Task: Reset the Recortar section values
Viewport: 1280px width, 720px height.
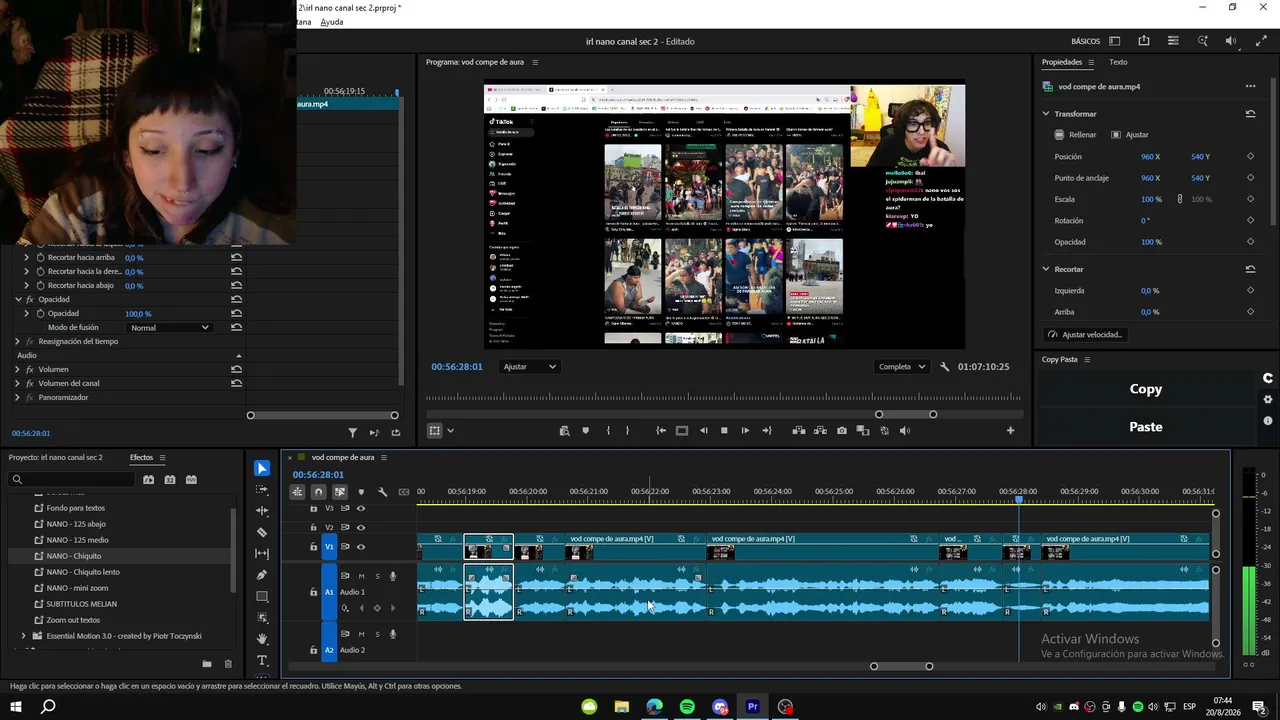Action: [1250, 269]
